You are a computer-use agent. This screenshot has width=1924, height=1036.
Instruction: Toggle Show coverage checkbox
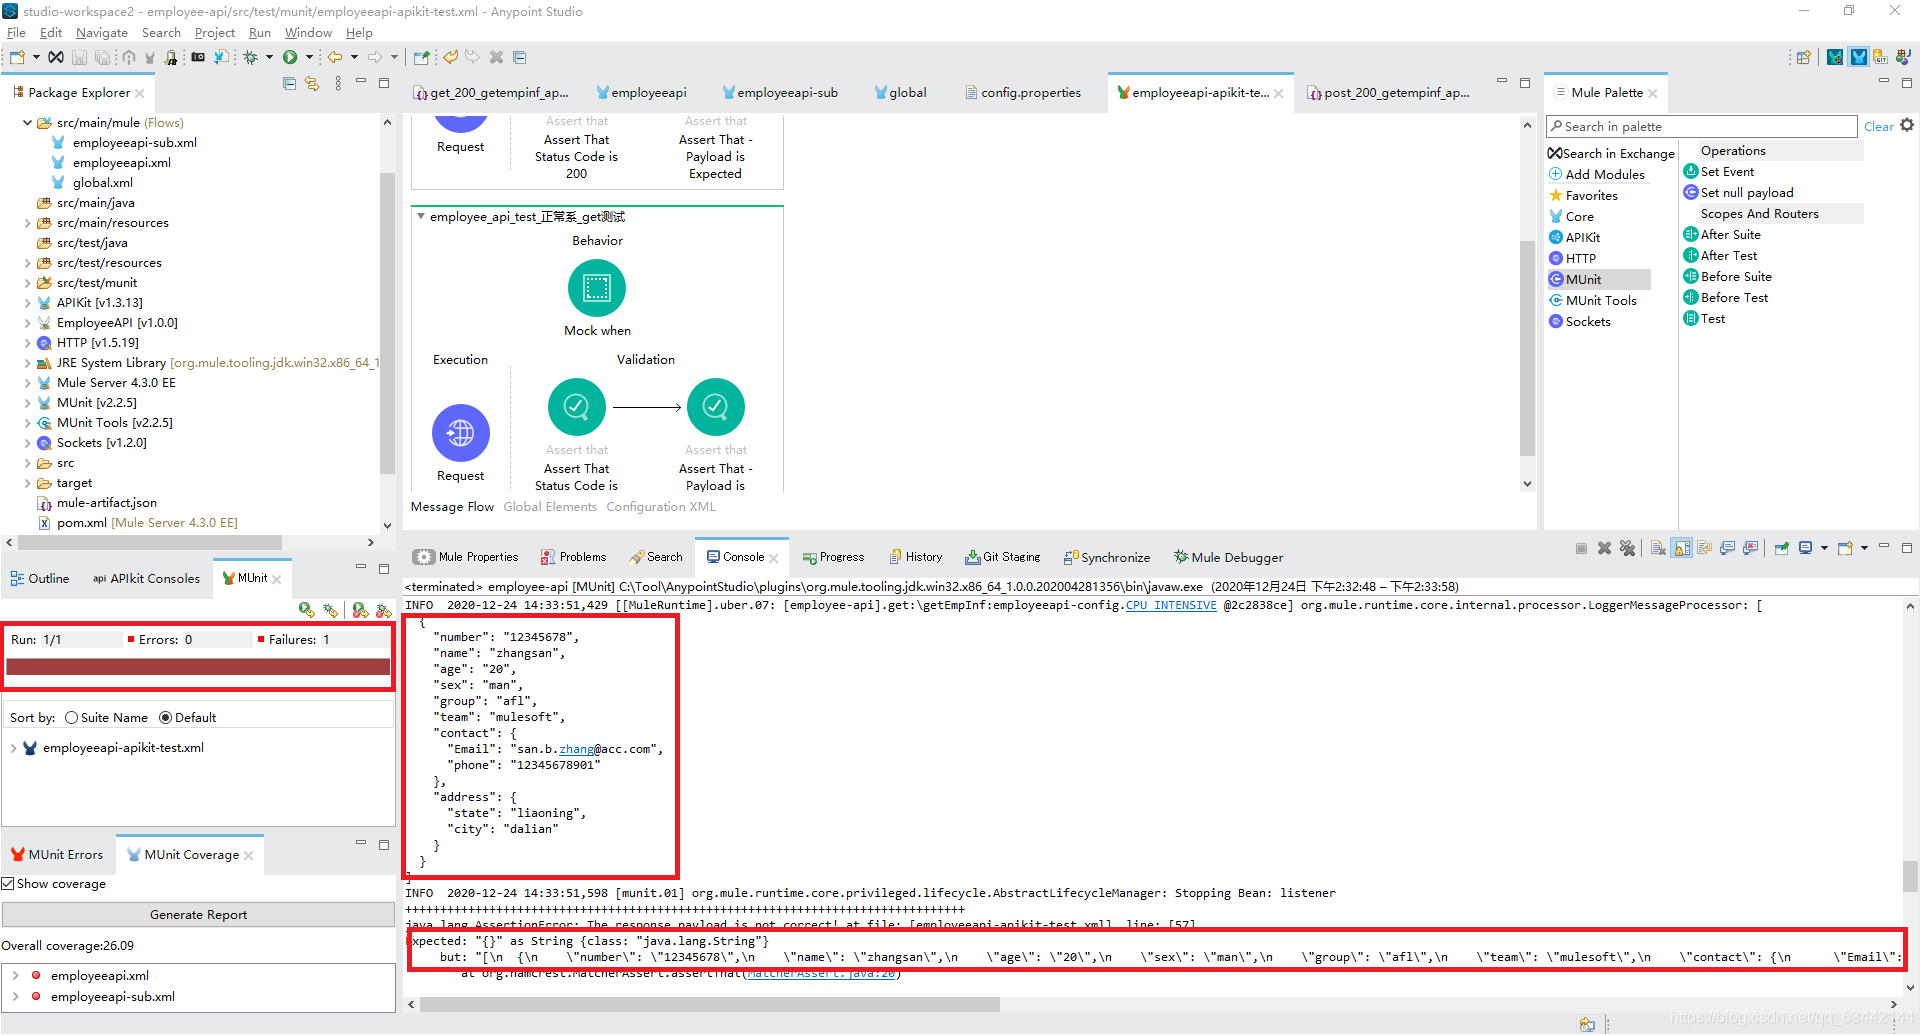tap(8, 884)
